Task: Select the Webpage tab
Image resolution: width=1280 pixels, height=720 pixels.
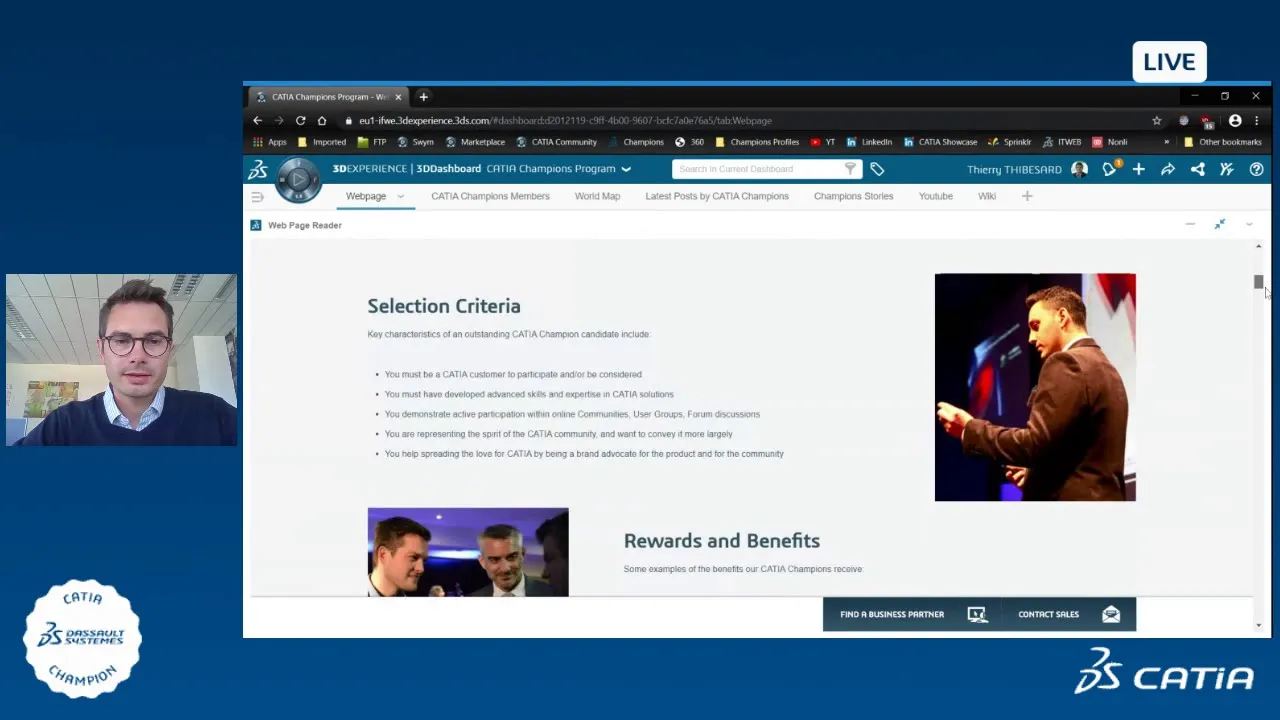Action: click(366, 196)
